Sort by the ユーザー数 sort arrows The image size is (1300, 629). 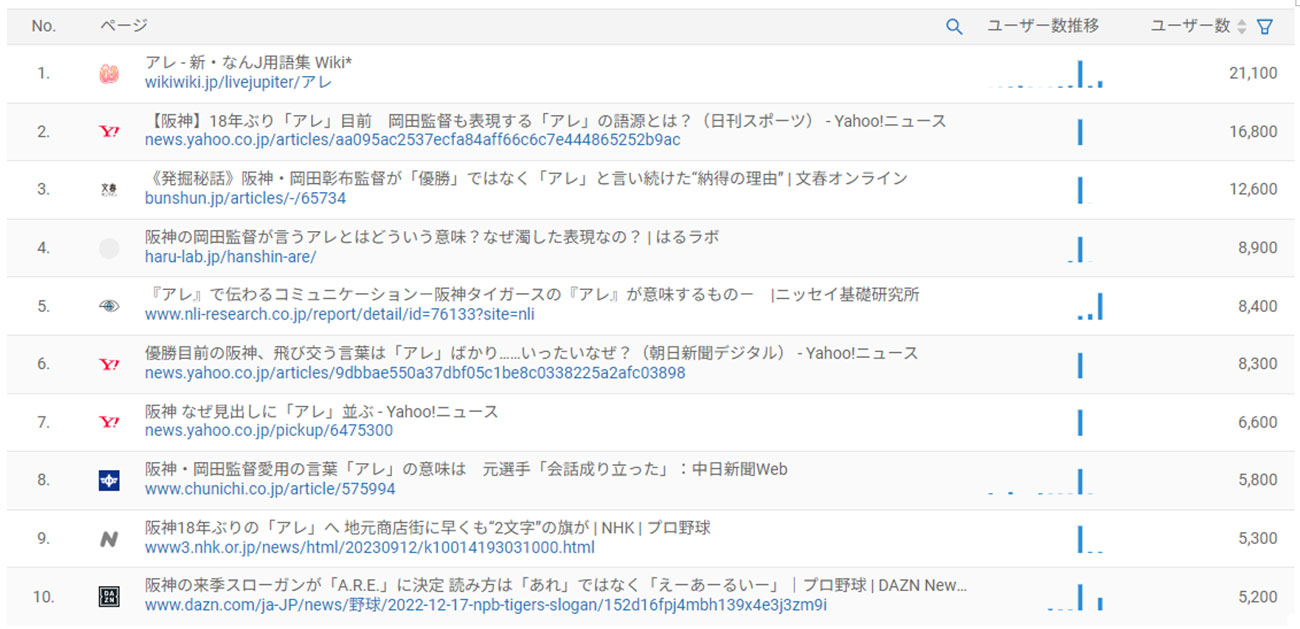[1242, 27]
